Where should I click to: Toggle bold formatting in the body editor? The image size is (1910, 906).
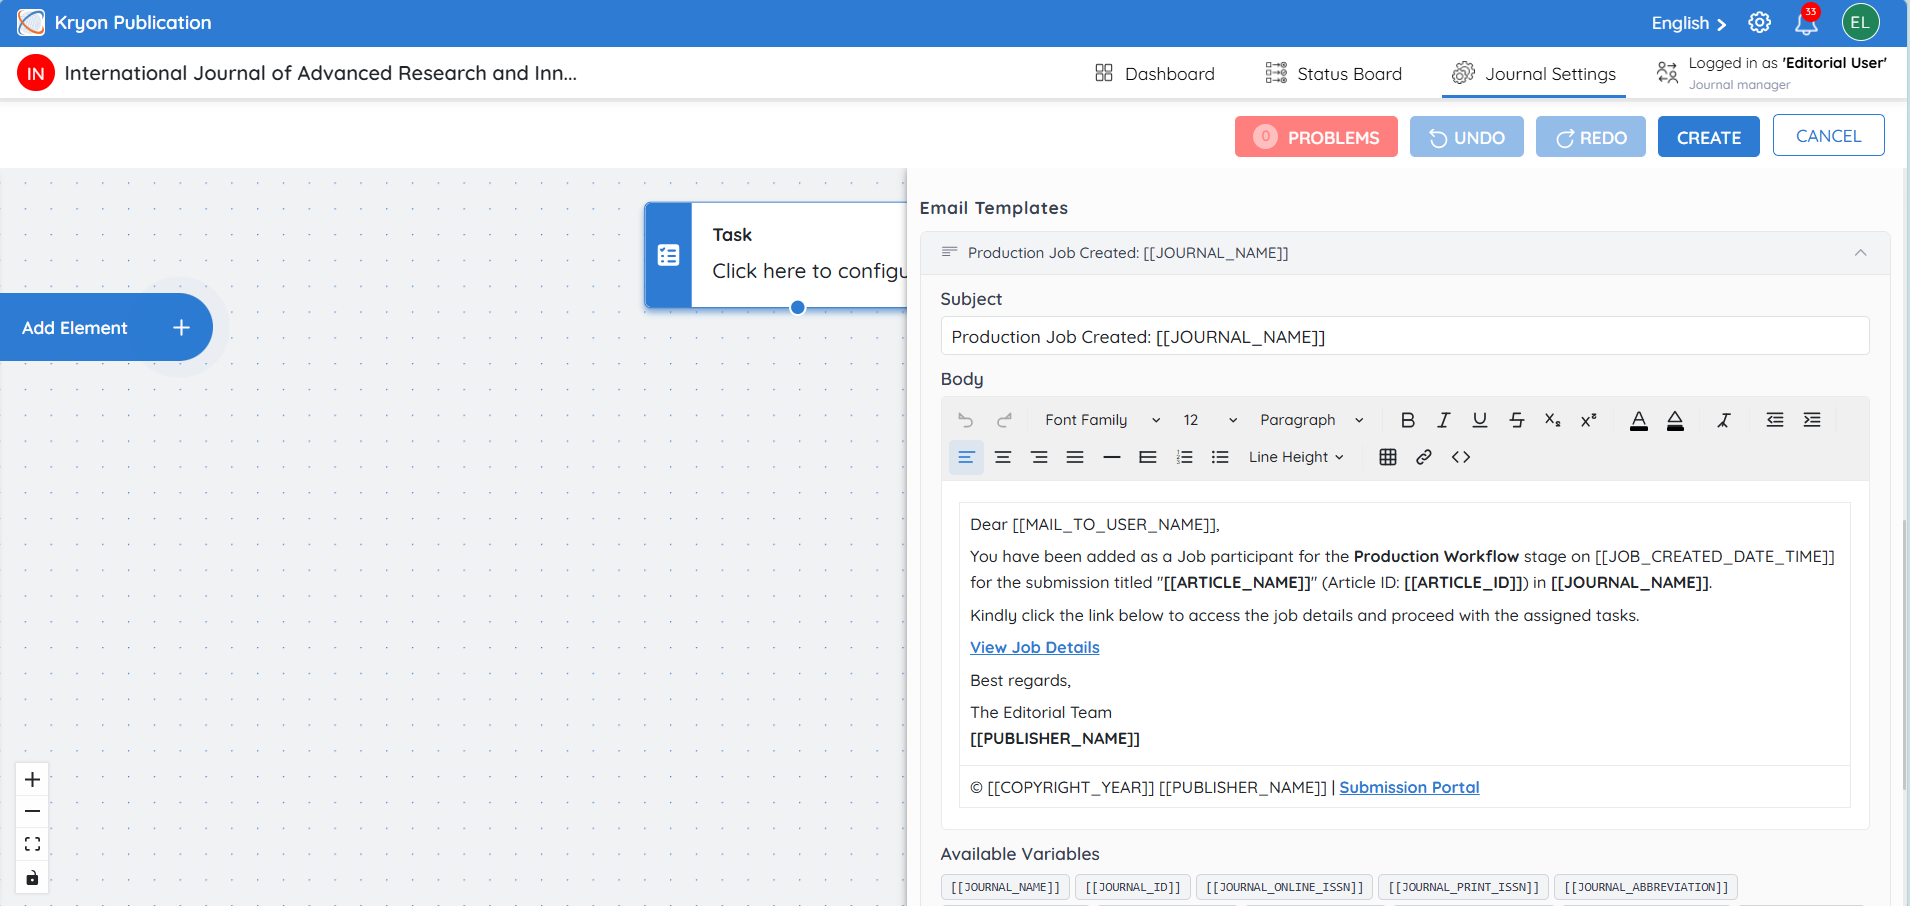[1407, 420]
